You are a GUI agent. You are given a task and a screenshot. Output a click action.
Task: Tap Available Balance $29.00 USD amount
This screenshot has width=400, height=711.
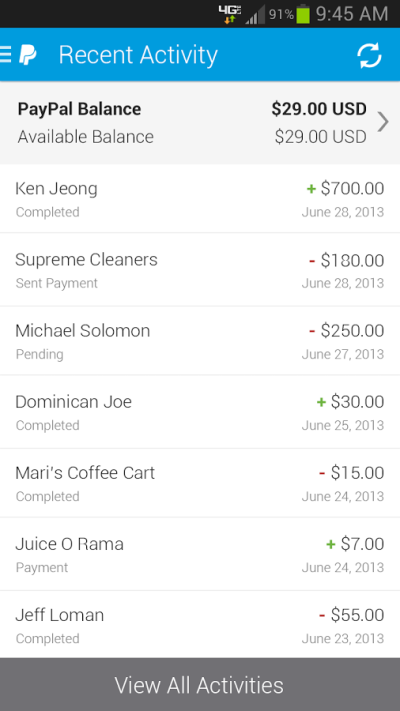point(321,136)
